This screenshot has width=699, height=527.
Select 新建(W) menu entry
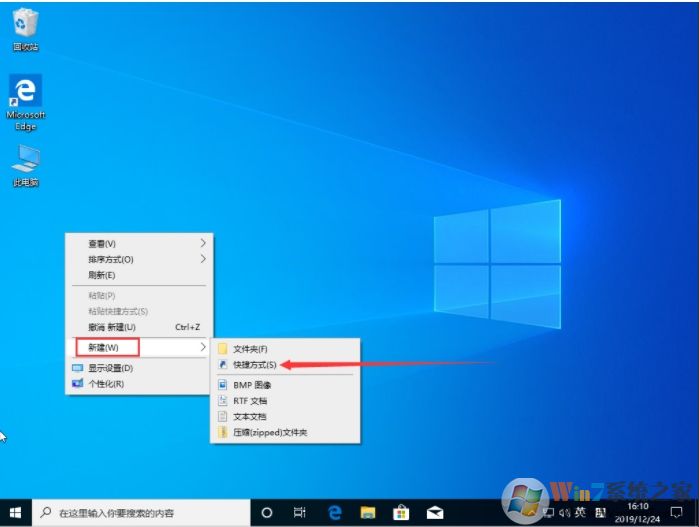[x=139, y=347]
